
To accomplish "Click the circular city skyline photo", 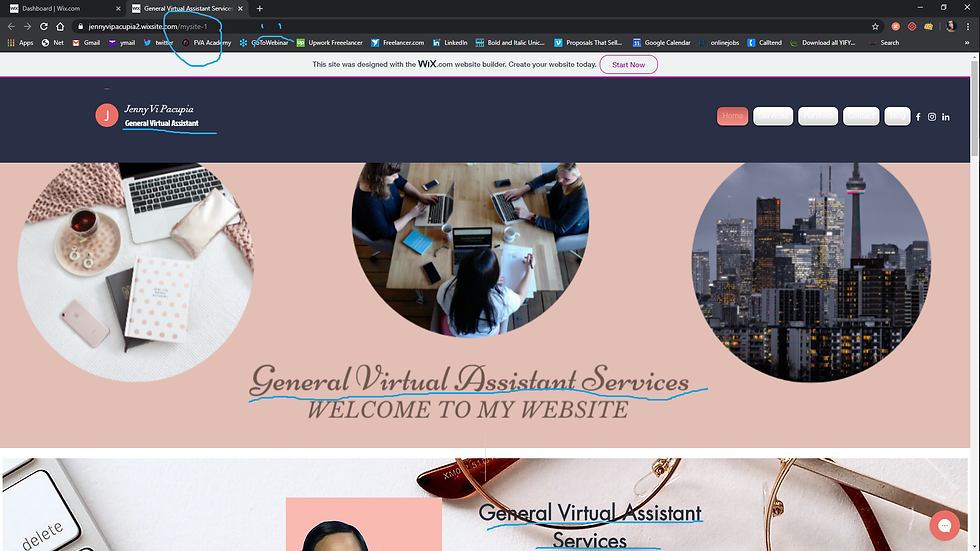I will (x=811, y=271).
